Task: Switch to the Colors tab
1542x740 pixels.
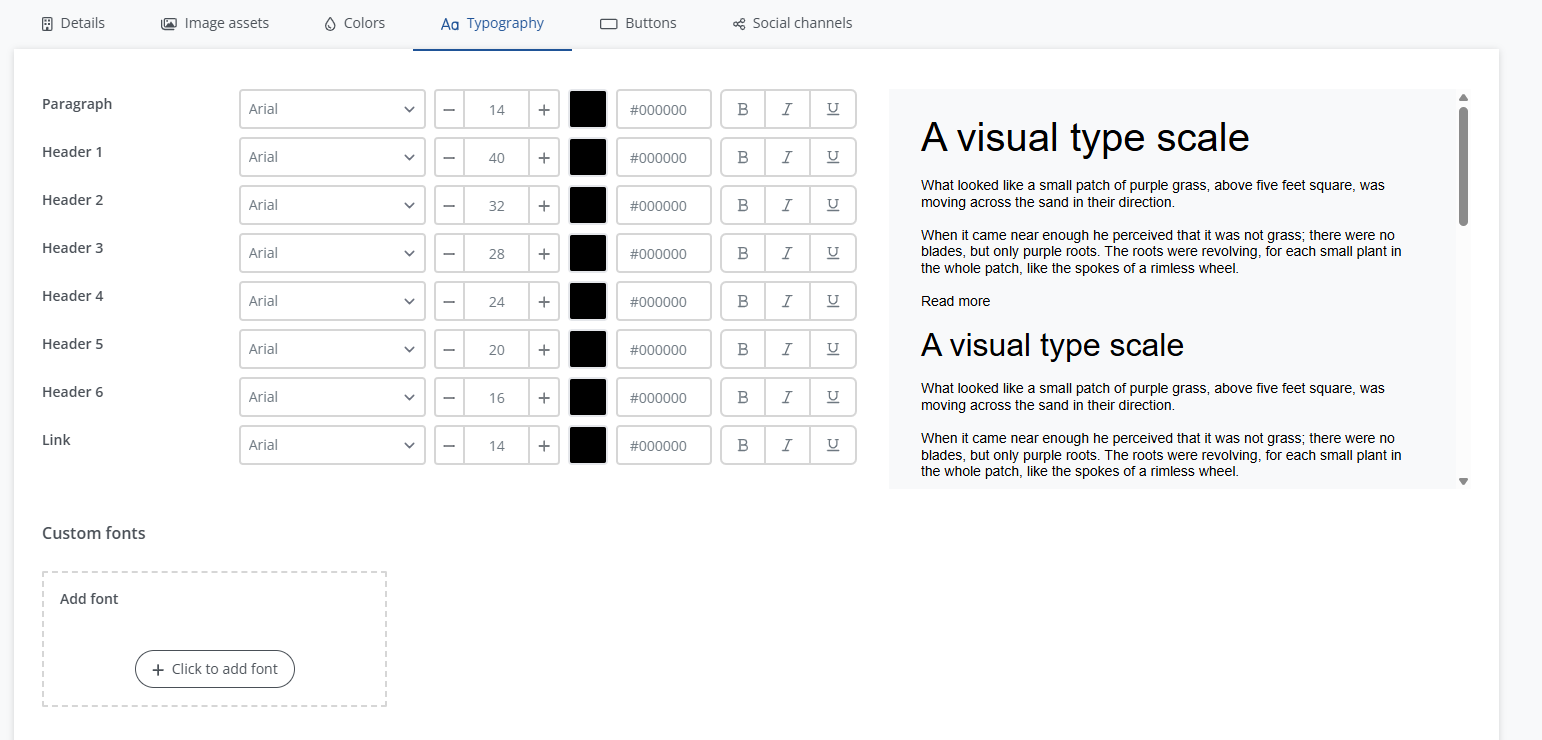Action: click(x=354, y=23)
